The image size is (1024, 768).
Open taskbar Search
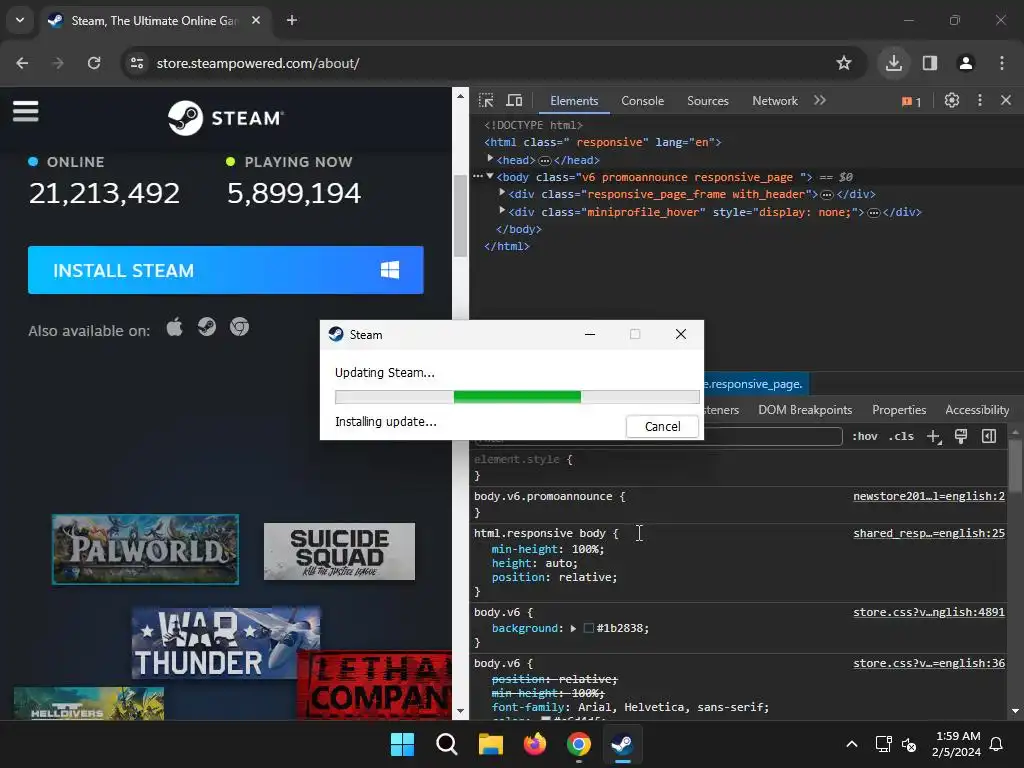(447, 744)
